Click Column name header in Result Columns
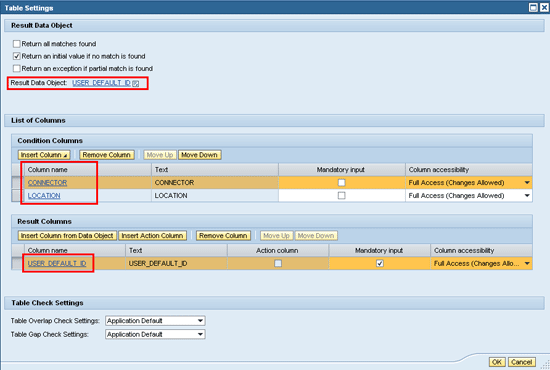The height and width of the screenshot is (370, 550). click(x=75, y=250)
